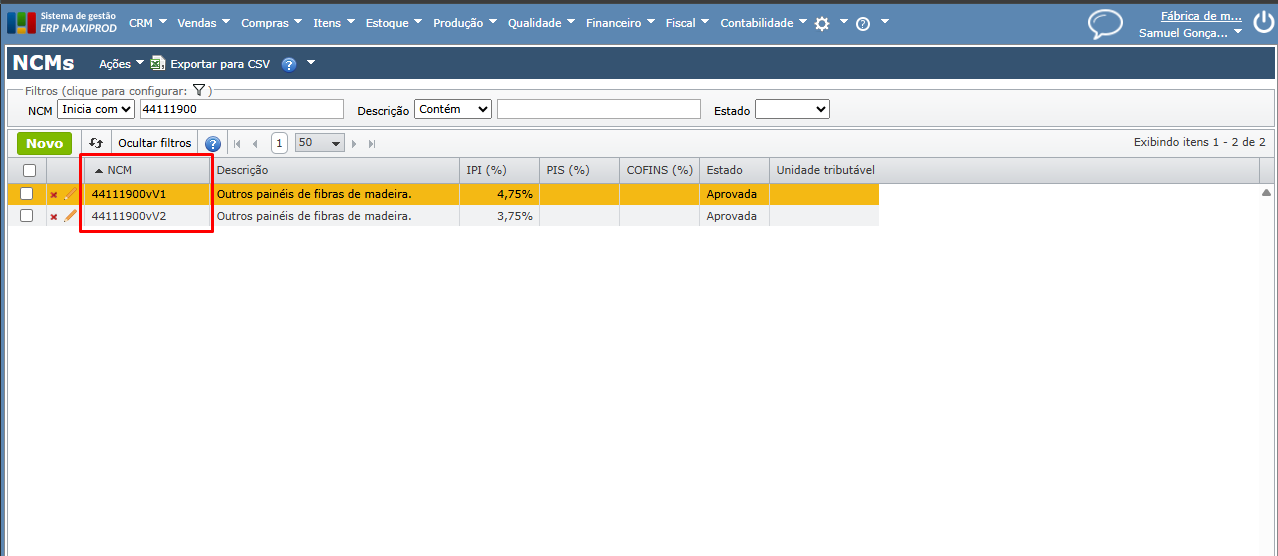This screenshot has width=1278, height=556.
Task: Open the help question mark in top menu
Action: tap(864, 23)
